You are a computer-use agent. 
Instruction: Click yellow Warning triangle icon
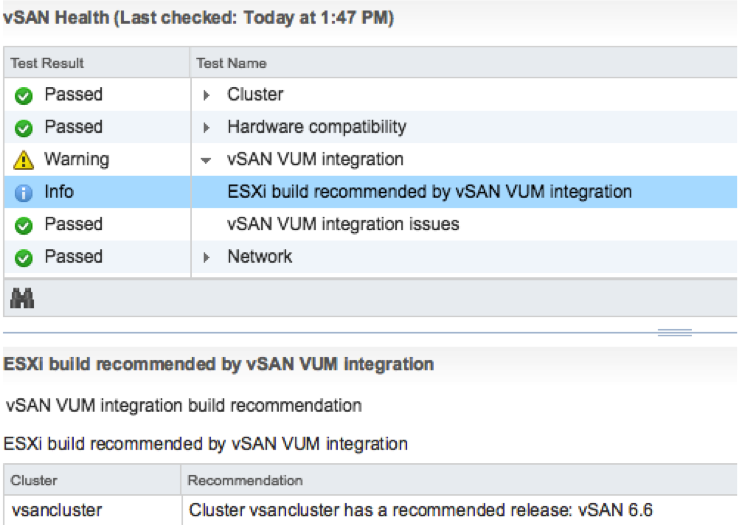click(x=24, y=160)
